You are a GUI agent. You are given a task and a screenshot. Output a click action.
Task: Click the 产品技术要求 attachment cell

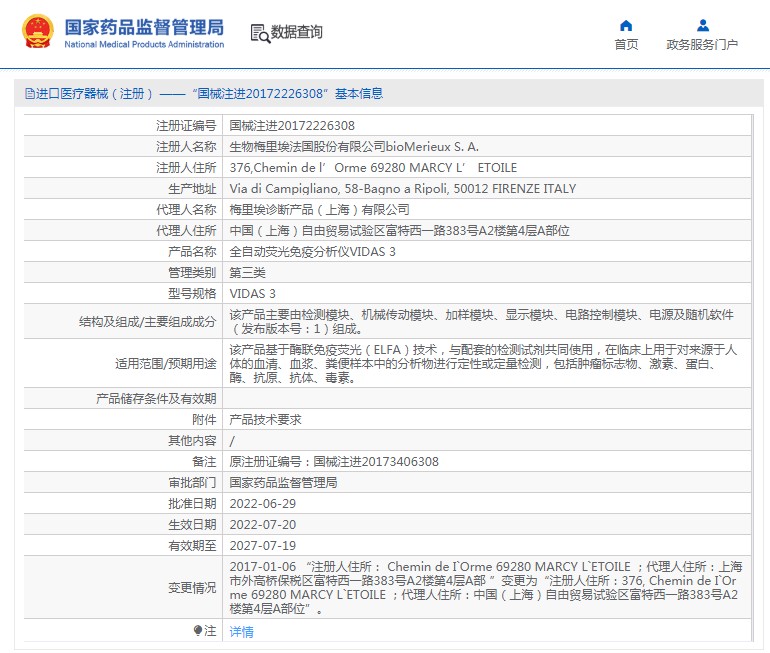click(x=265, y=420)
